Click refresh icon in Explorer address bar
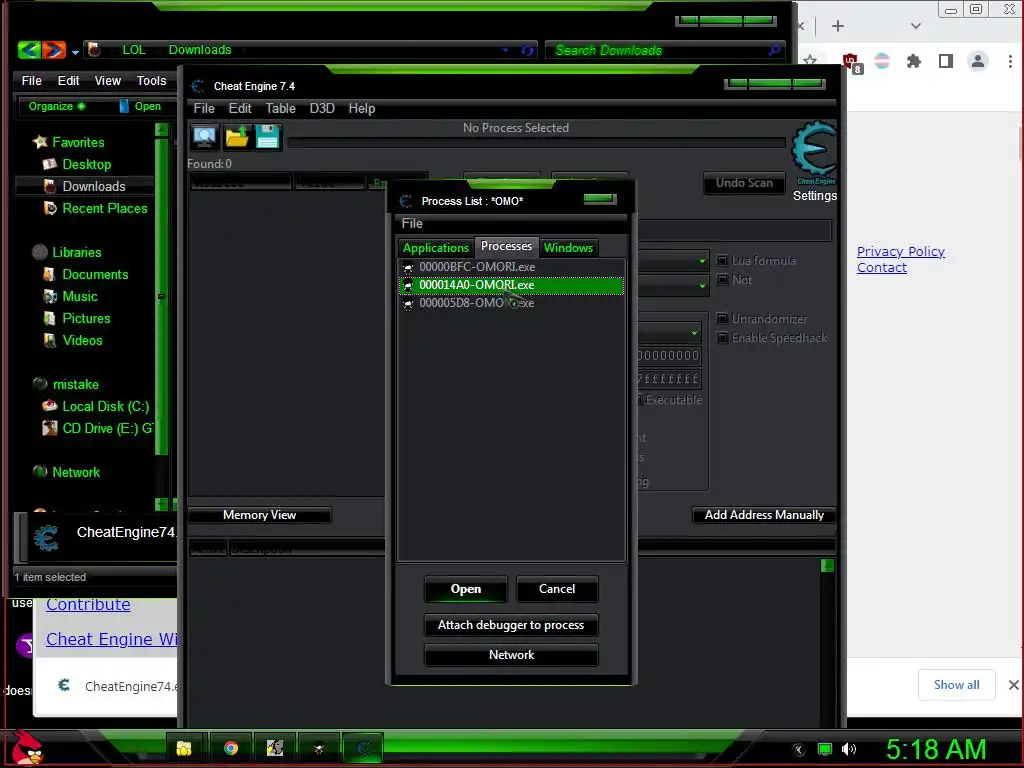This screenshot has width=1024, height=768. [527, 50]
